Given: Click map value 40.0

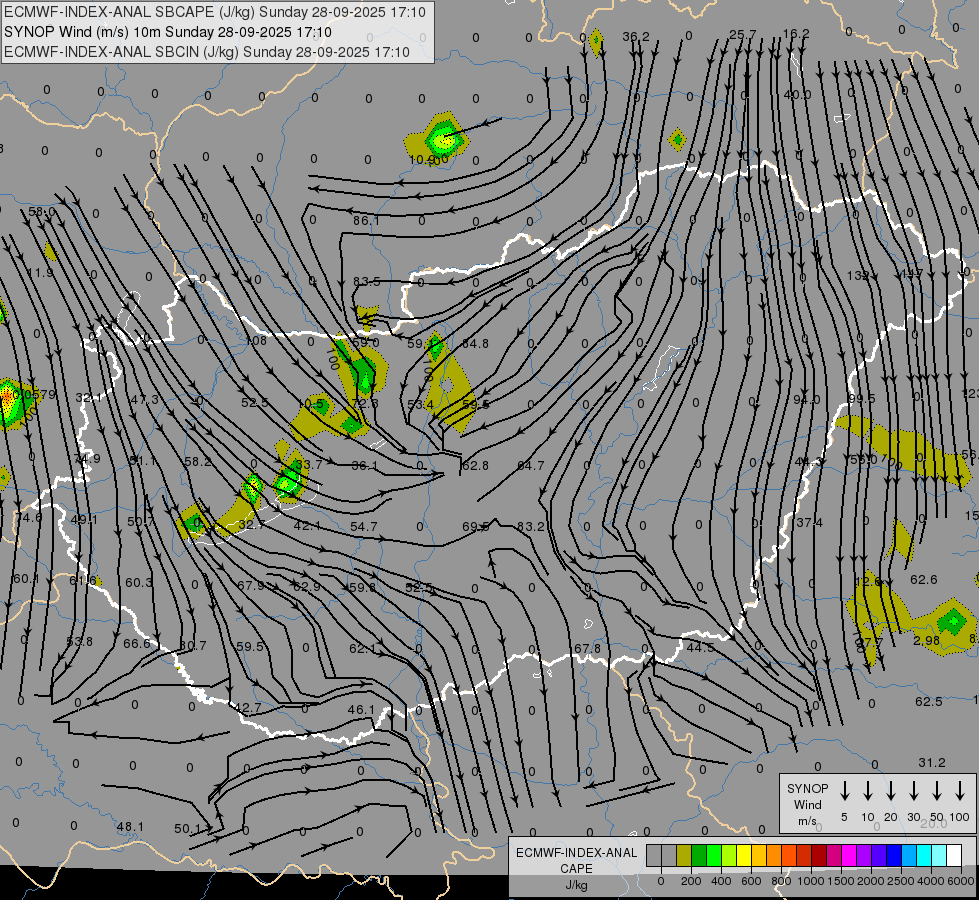Looking at the screenshot, I should point(797,95).
